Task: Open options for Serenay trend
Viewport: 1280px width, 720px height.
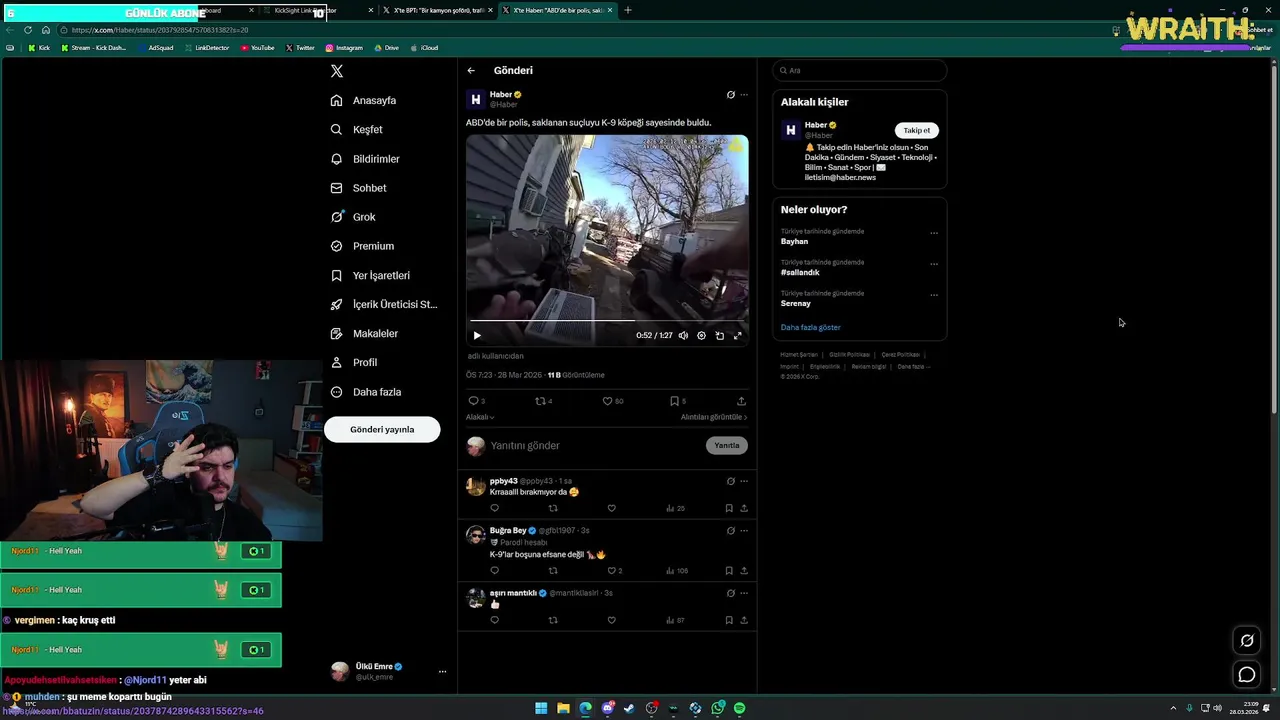Action: click(x=934, y=295)
